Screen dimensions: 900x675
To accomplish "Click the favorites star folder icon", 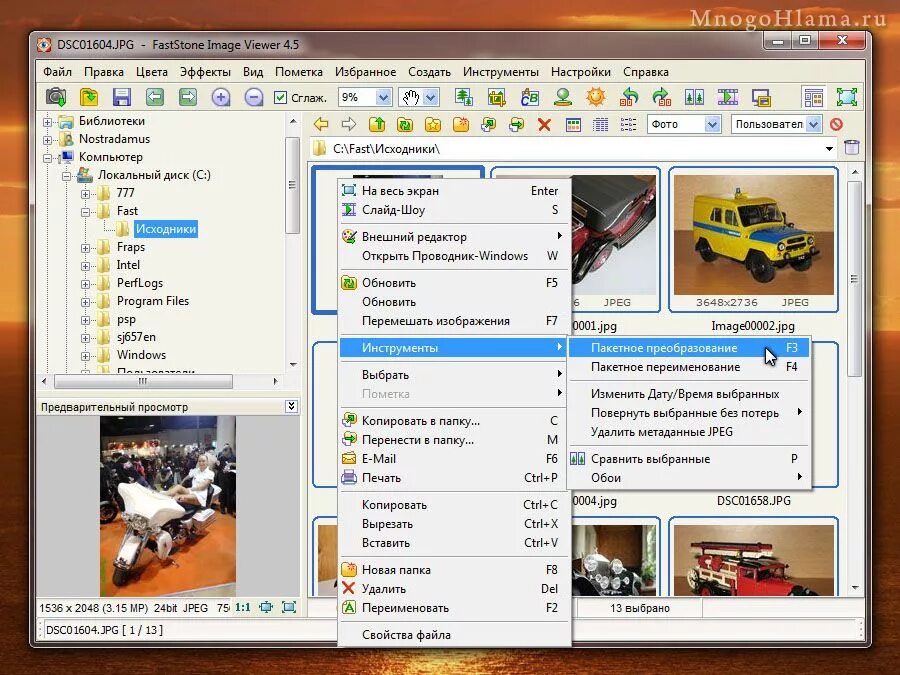I will point(433,124).
